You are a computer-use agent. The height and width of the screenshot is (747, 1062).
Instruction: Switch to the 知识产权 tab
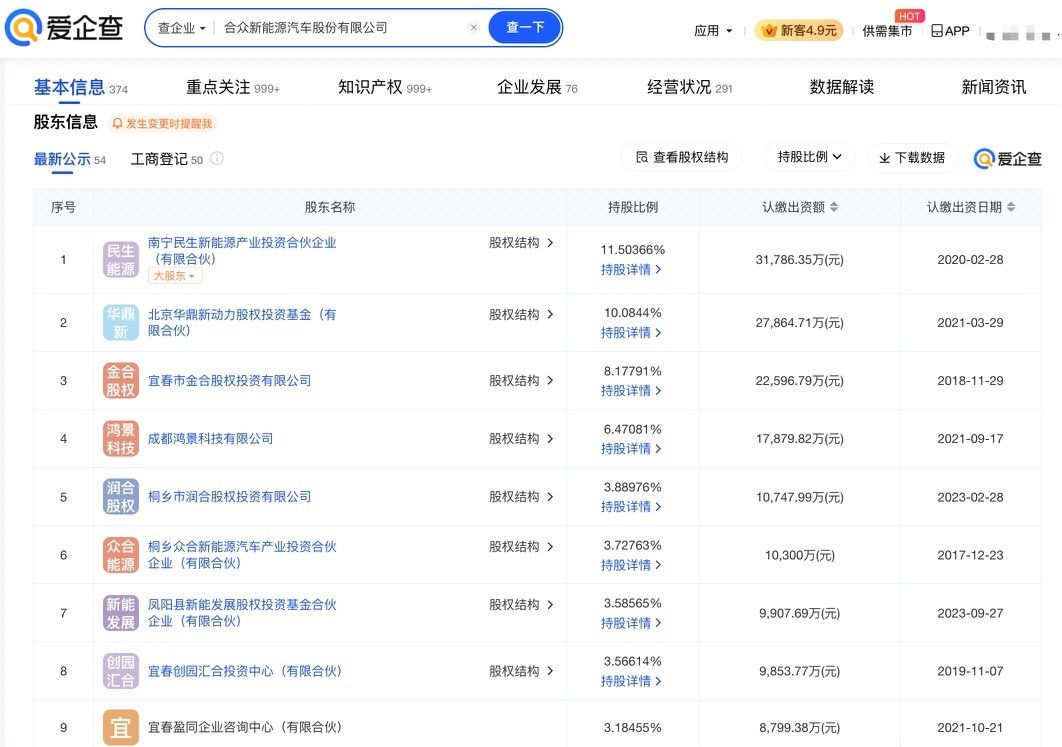384,87
